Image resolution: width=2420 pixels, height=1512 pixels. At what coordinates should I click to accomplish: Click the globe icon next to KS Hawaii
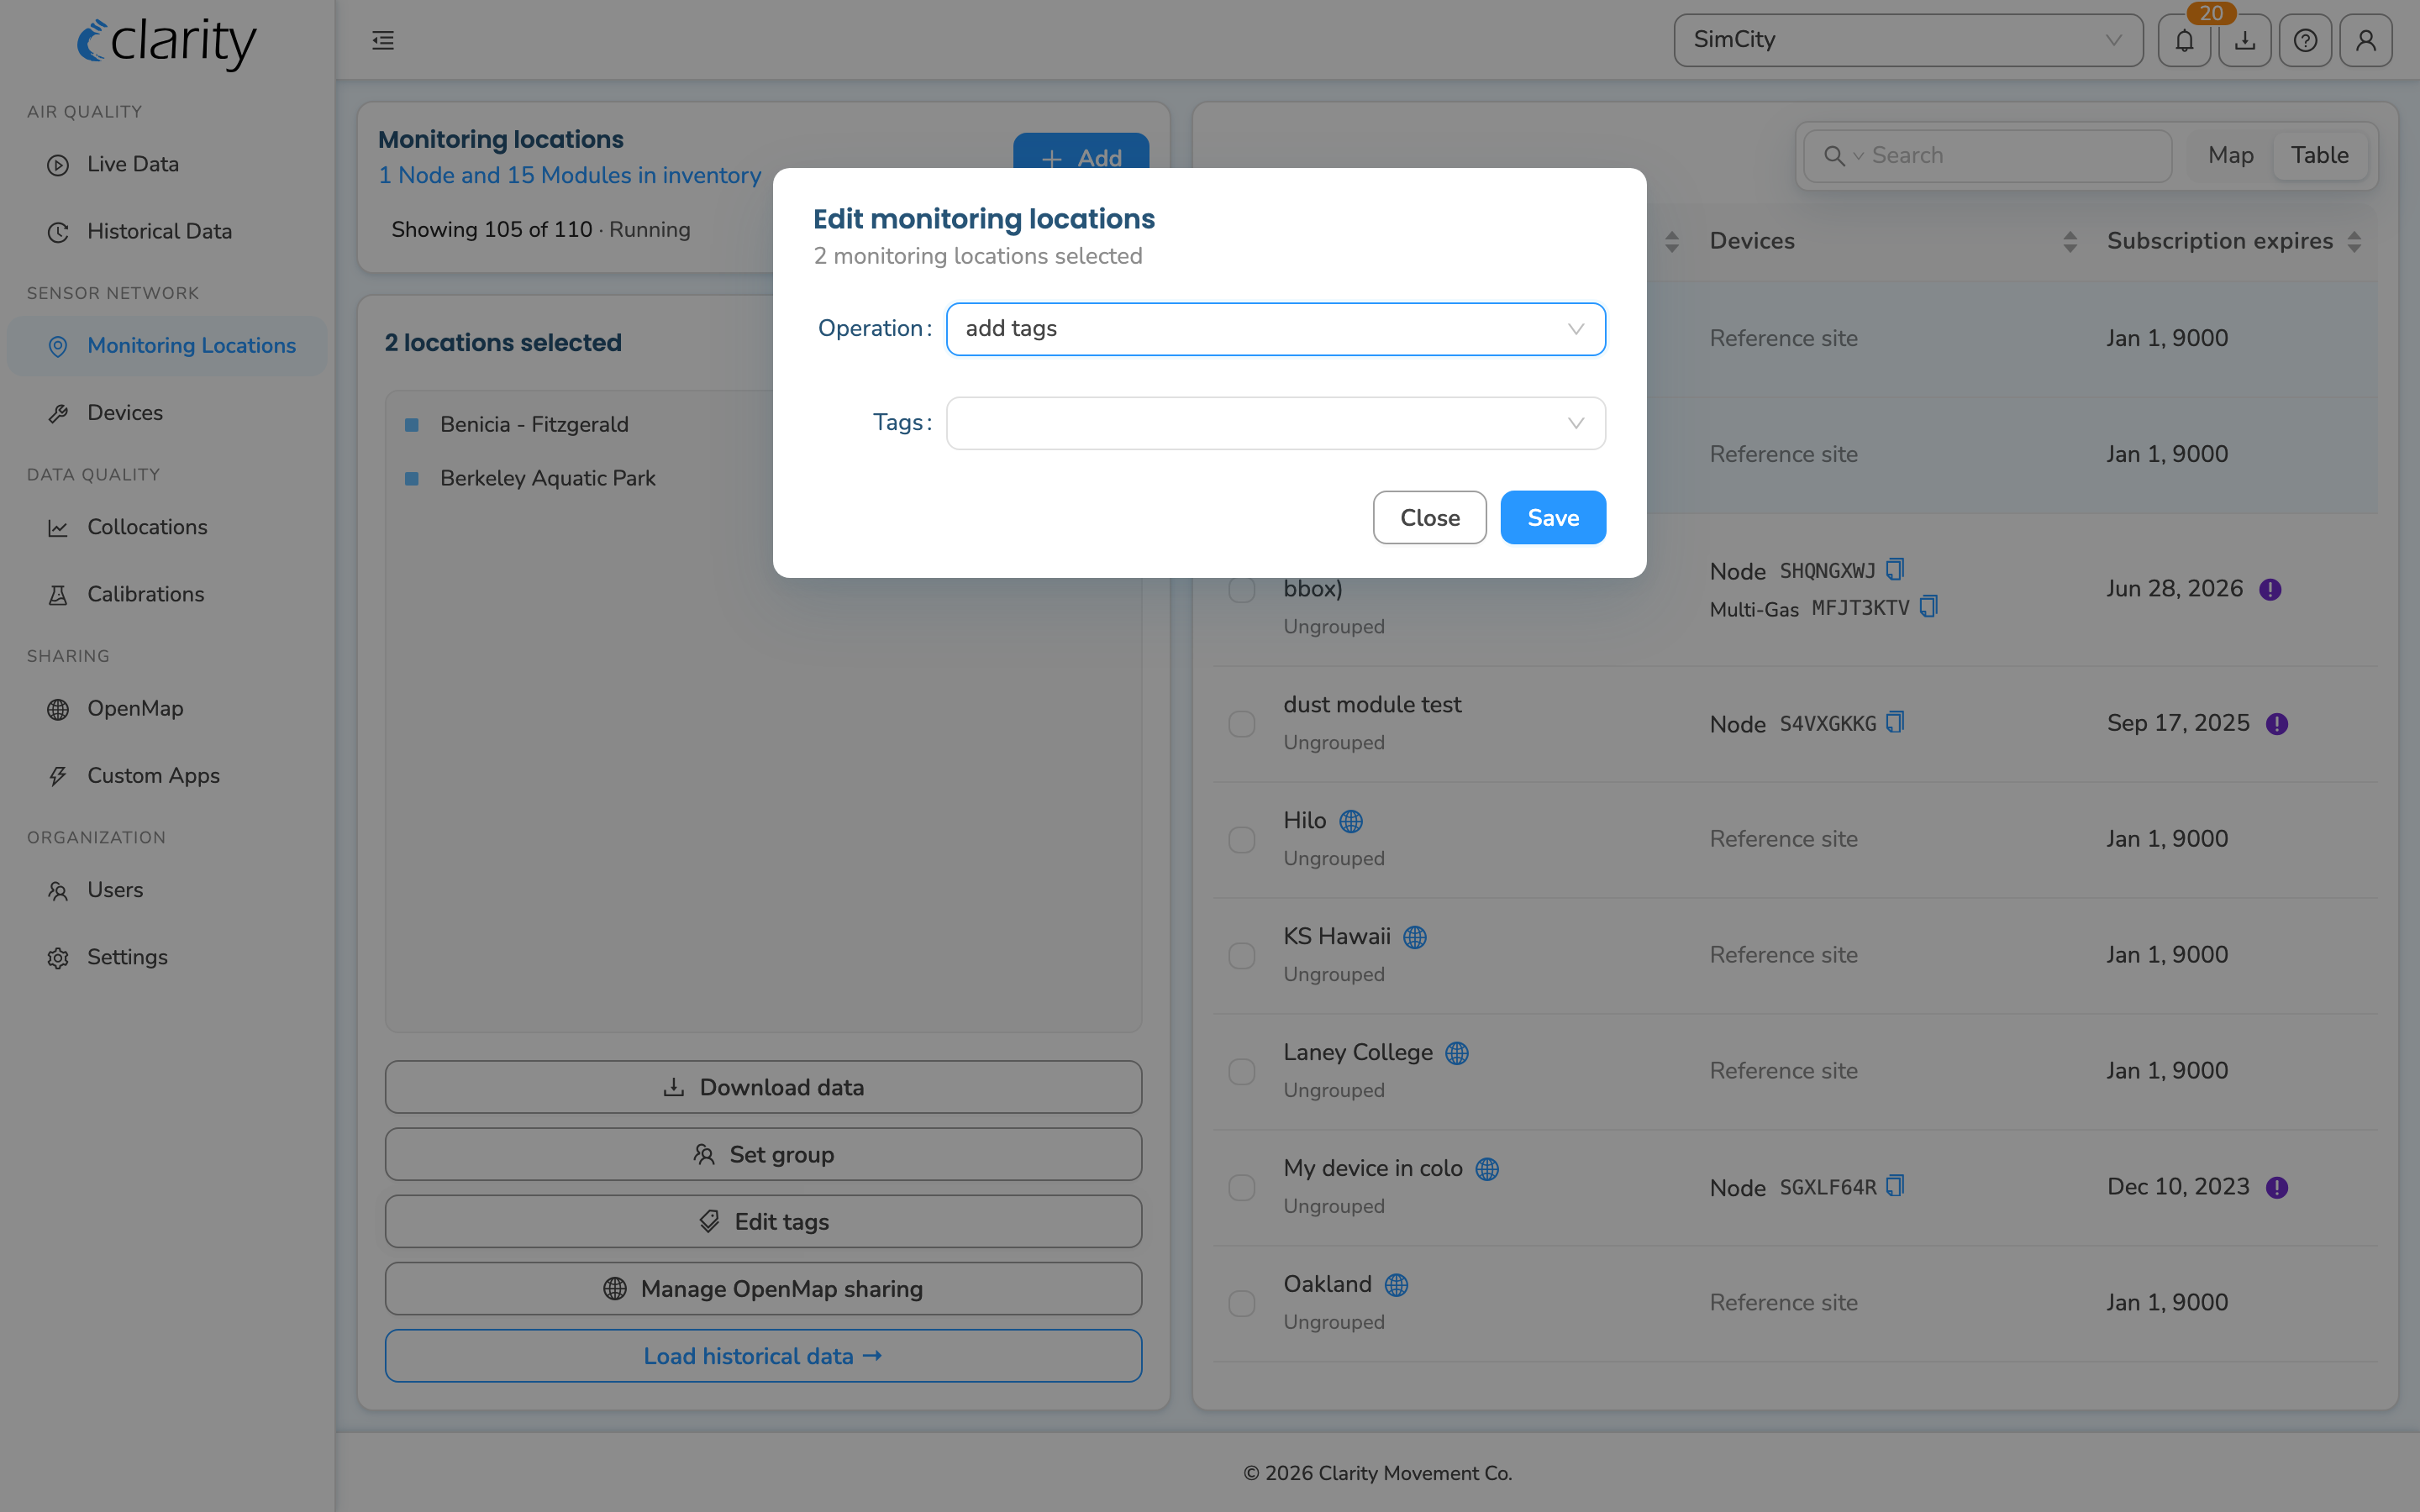click(x=1415, y=937)
